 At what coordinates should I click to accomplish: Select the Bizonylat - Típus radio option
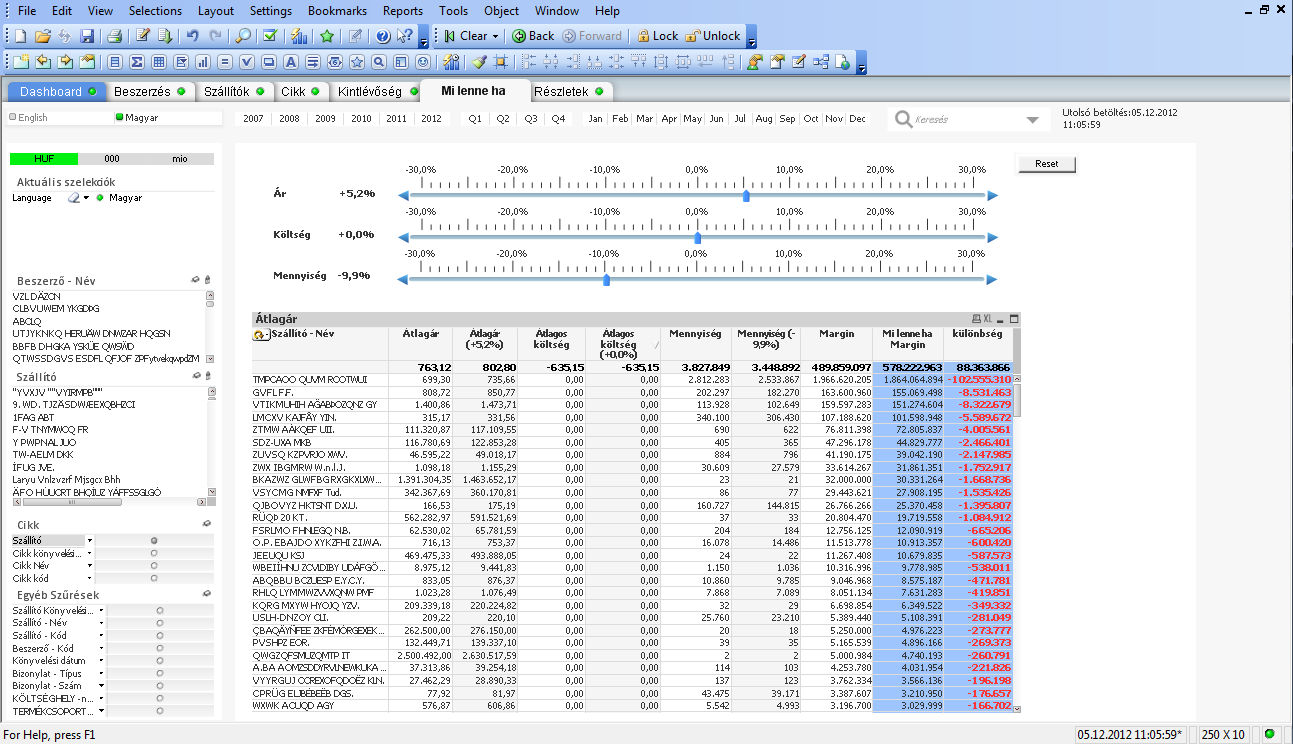point(159,673)
